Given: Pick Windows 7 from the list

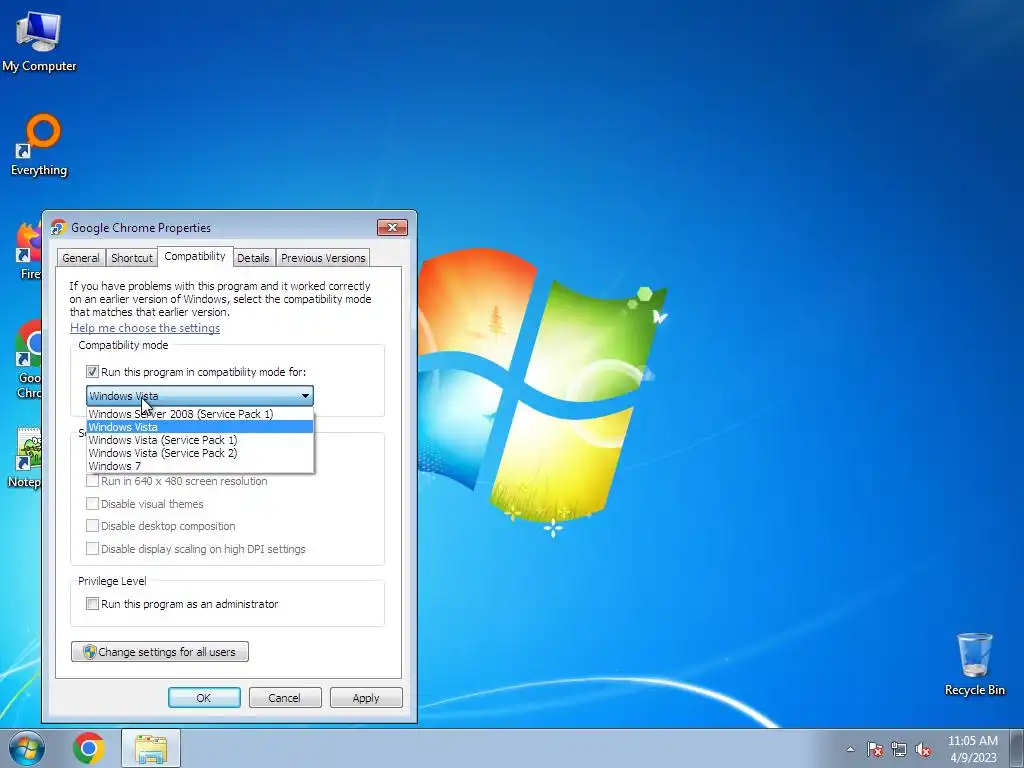Looking at the screenshot, I should click(x=200, y=466).
